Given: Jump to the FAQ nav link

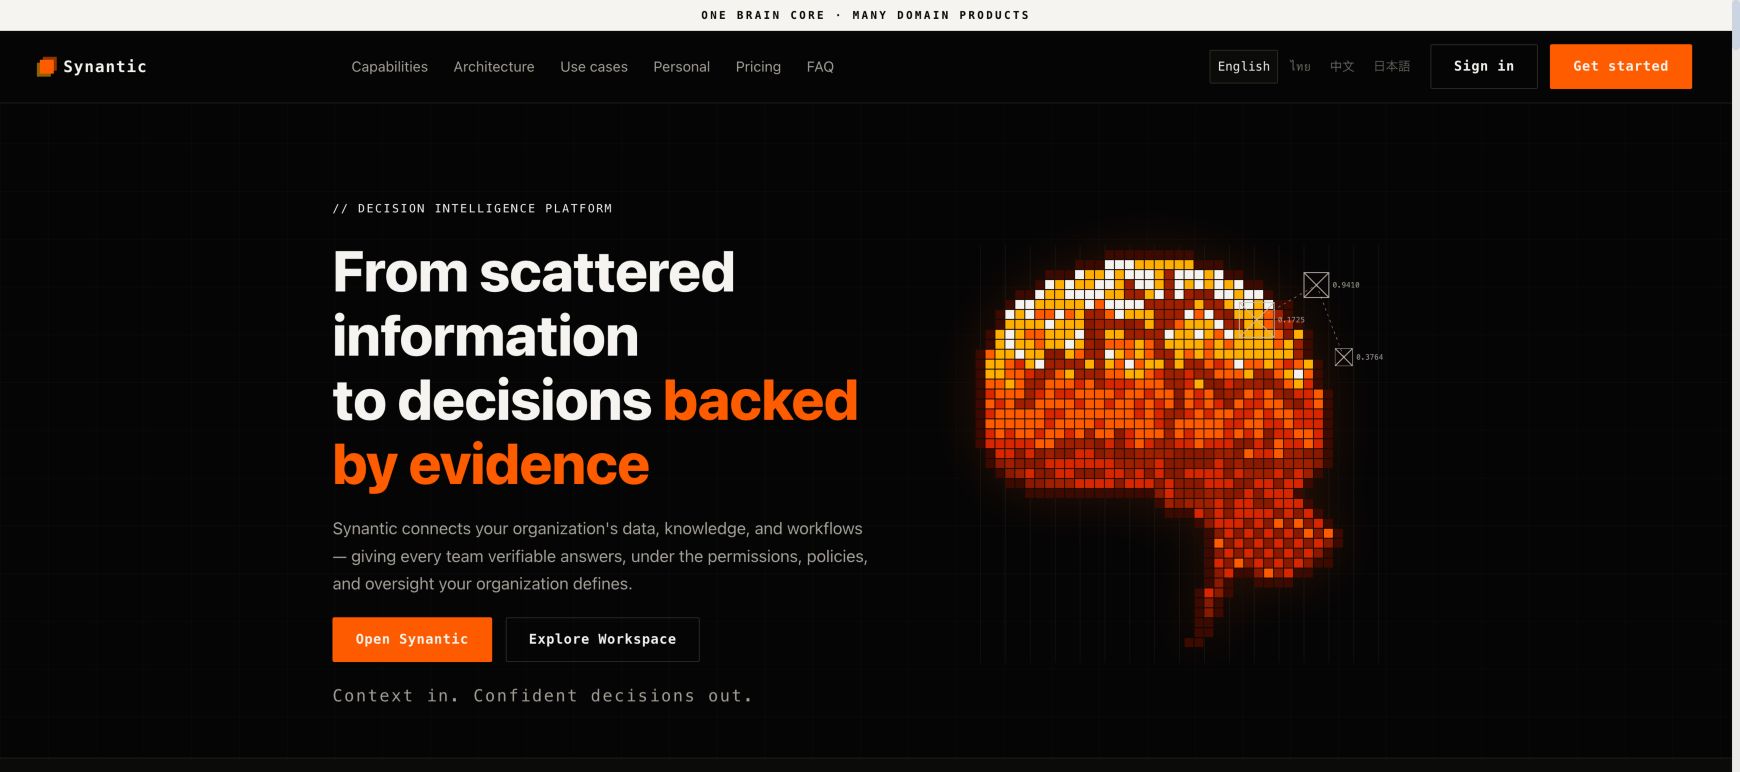Looking at the screenshot, I should point(820,67).
